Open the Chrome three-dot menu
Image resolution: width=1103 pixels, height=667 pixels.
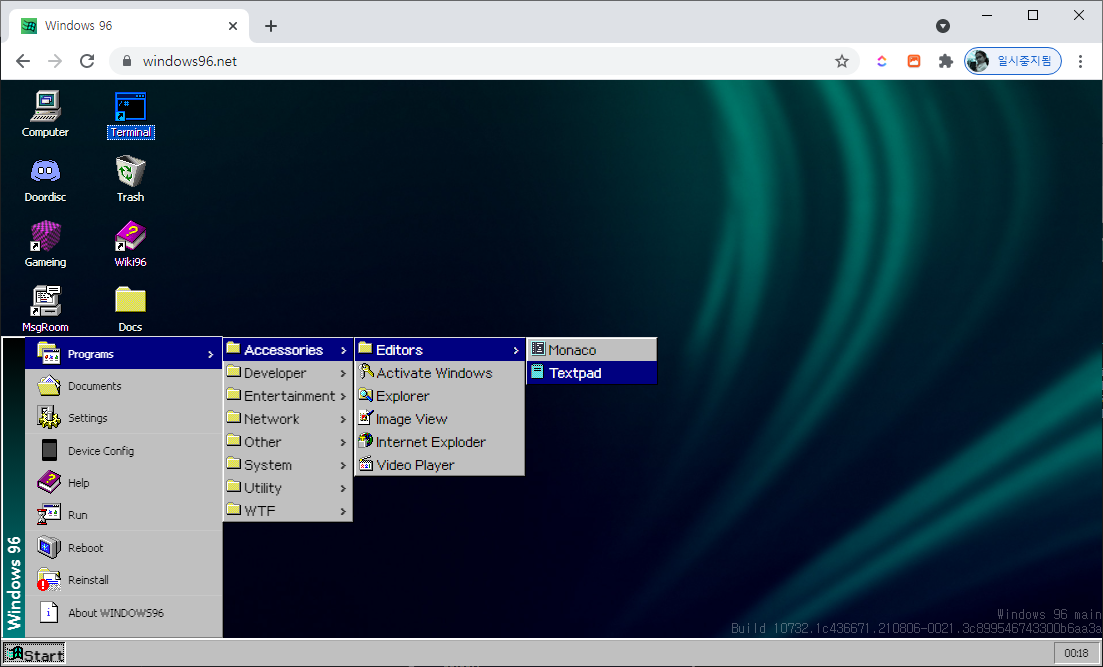click(1080, 61)
